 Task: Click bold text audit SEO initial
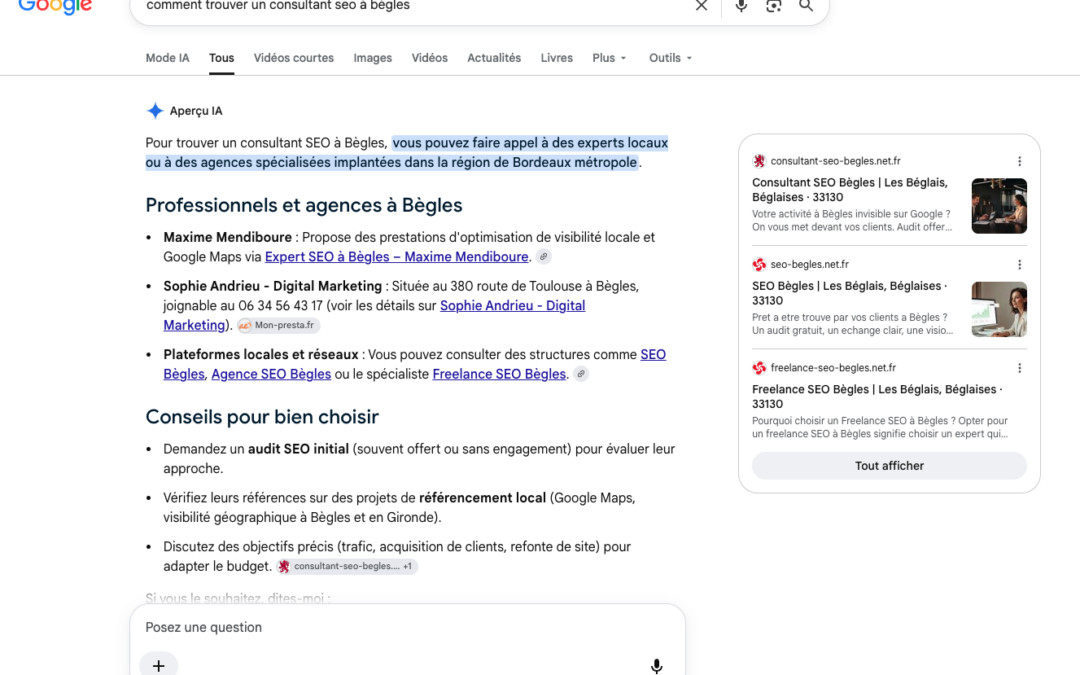tap(298, 449)
